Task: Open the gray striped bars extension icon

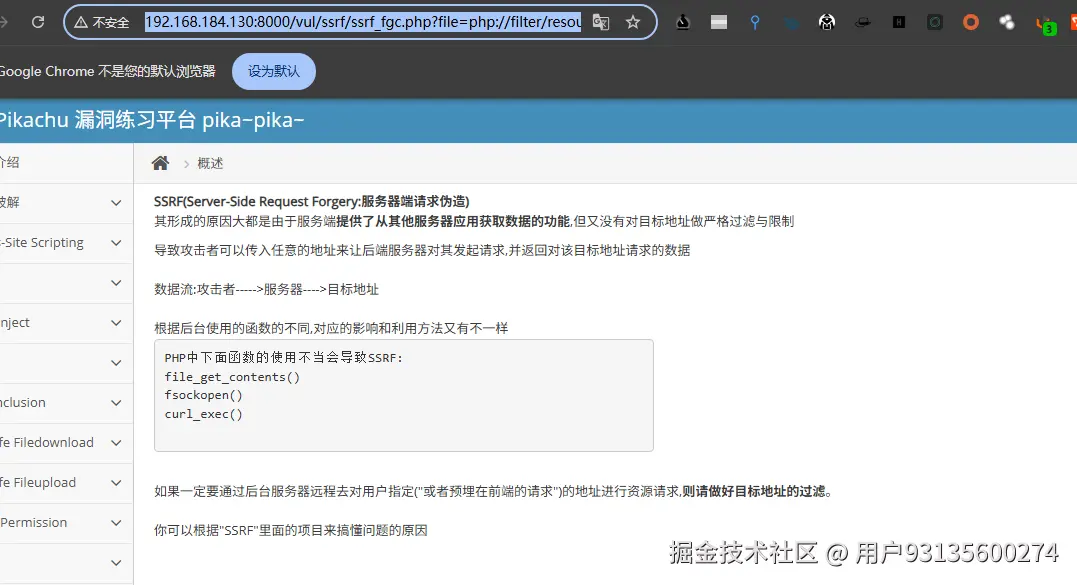Action: point(719,22)
